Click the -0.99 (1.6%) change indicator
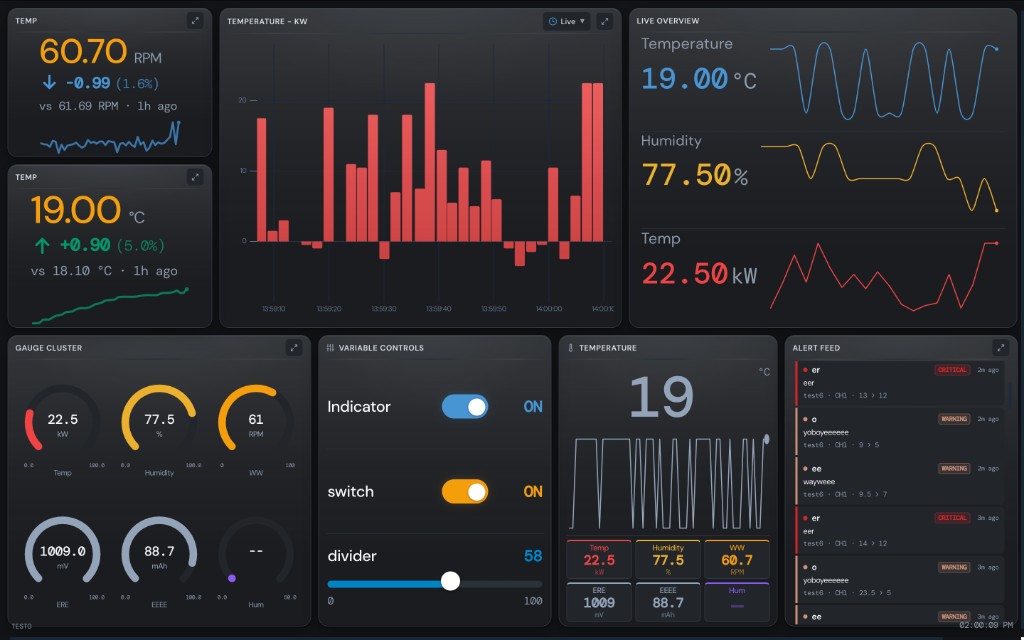 [100, 84]
